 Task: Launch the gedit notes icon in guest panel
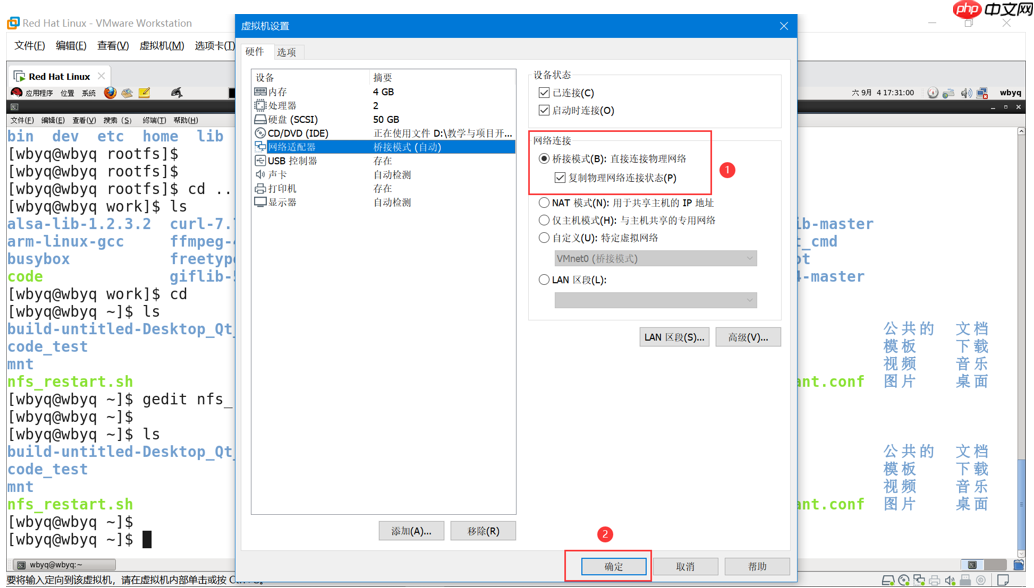[x=143, y=94]
